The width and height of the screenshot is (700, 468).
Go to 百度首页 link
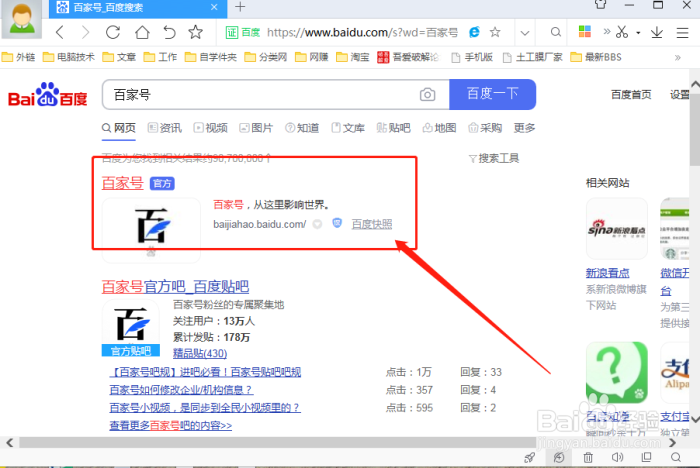(631, 95)
